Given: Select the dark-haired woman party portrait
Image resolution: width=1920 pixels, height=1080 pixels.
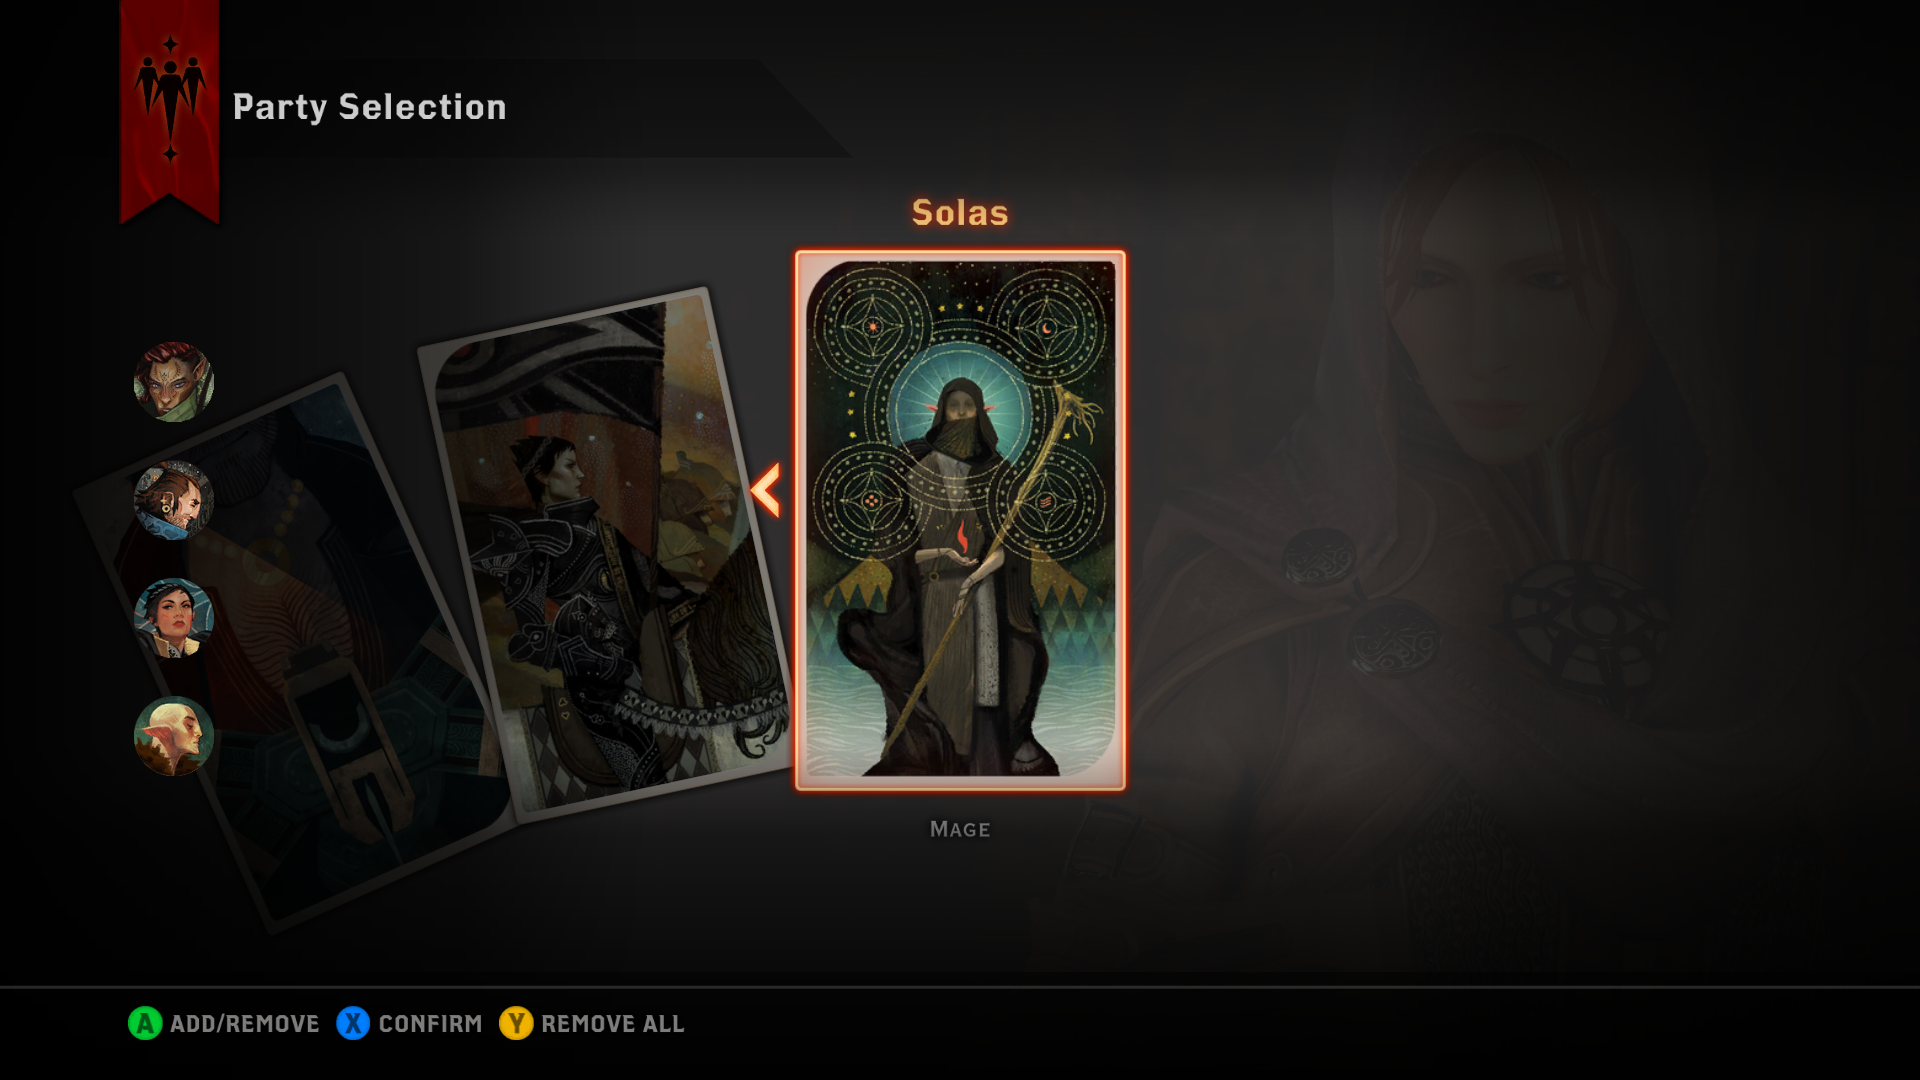Looking at the screenshot, I should tap(174, 618).
